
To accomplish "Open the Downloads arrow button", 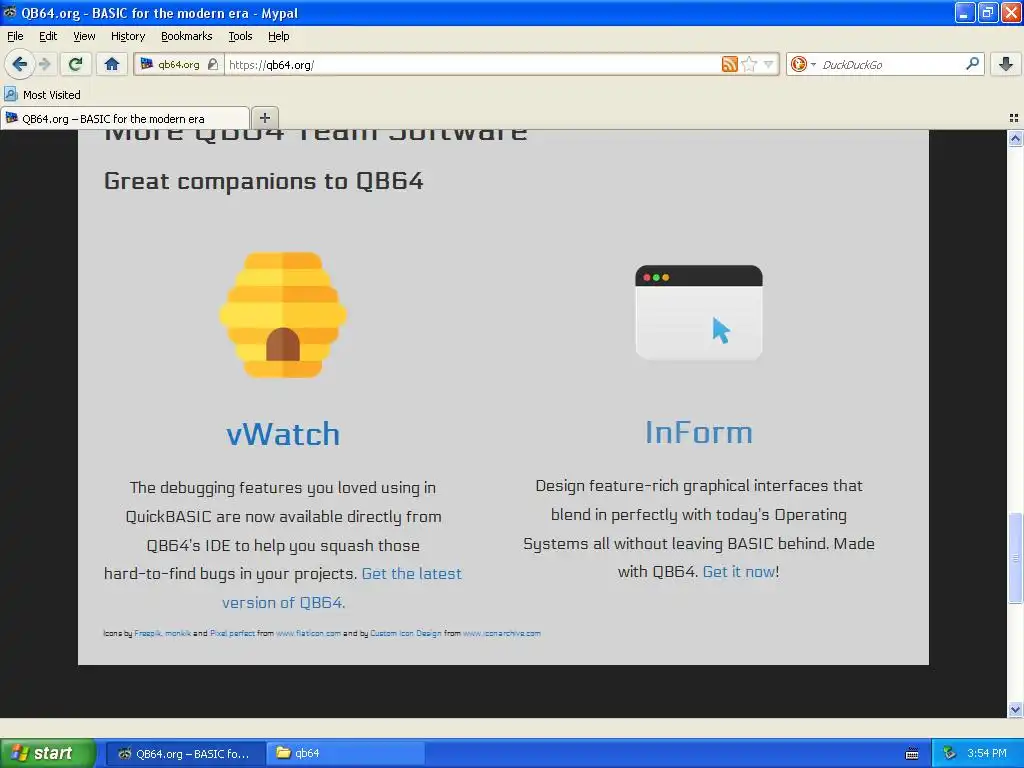I will (x=1006, y=64).
